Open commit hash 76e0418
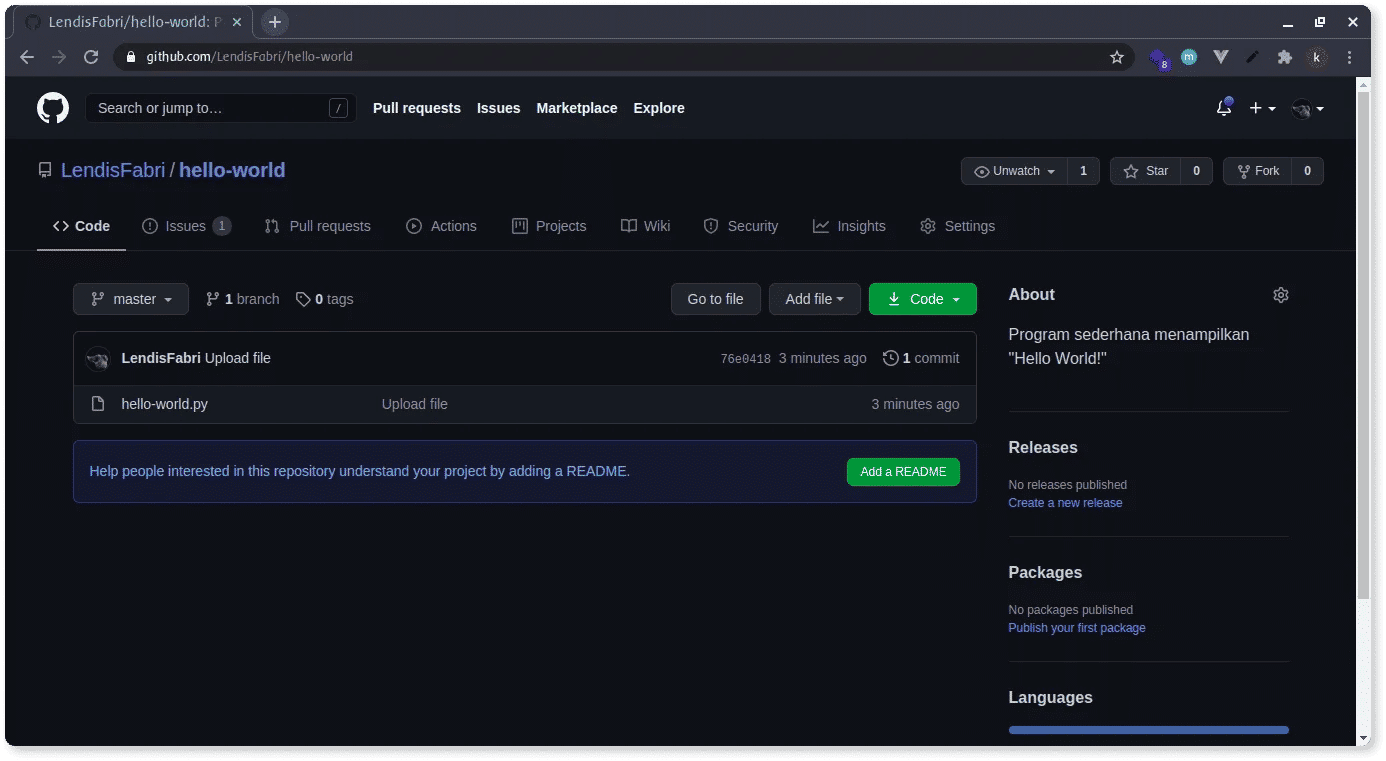This screenshot has height=761, width=1386. 745,359
